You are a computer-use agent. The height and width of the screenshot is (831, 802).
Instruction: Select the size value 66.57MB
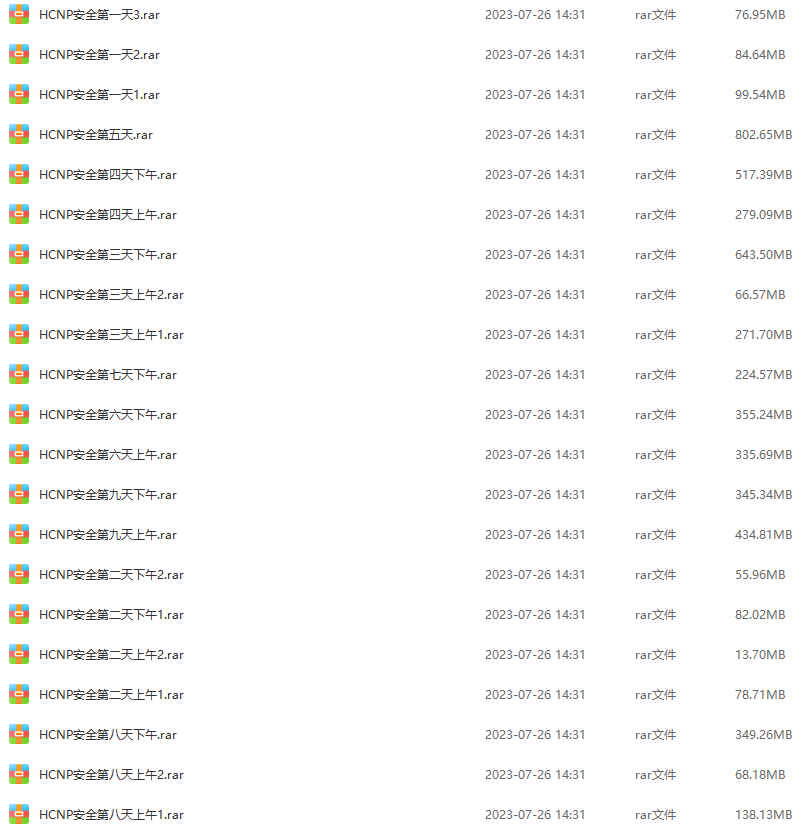[x=760, y=295]
